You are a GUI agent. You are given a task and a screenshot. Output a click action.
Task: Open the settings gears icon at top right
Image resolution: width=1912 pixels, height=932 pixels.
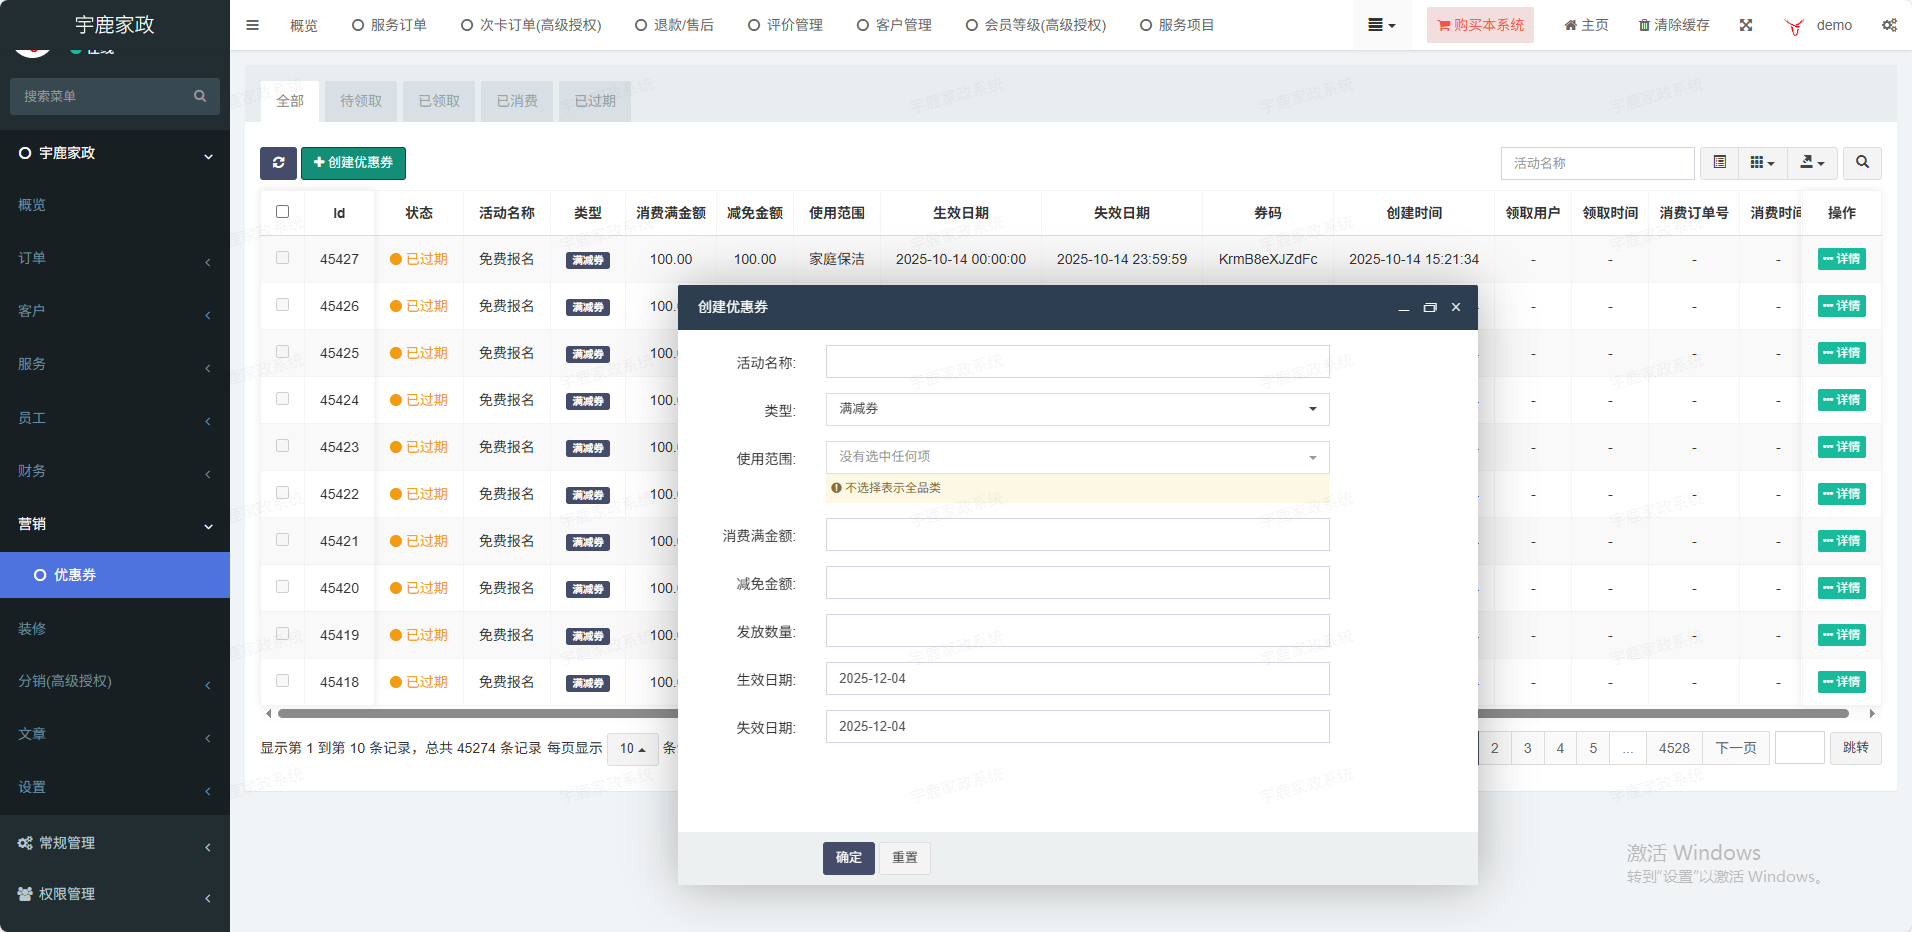click(1889, 25)
